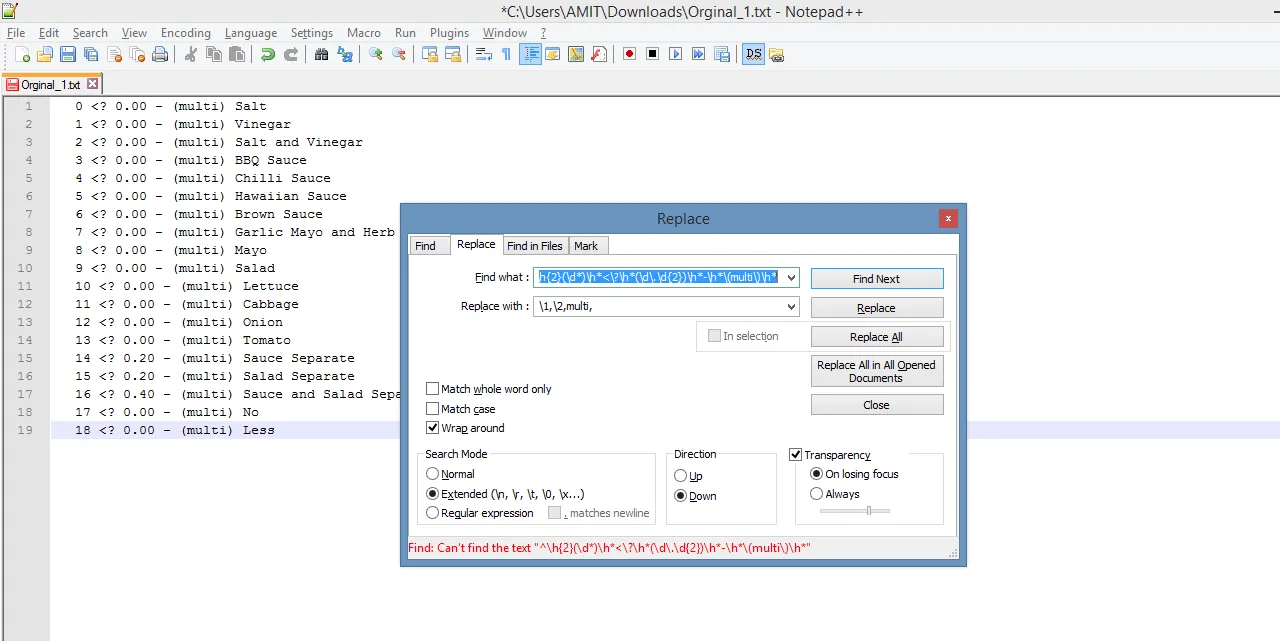
Task: Click the Macro Playback icon
Action: (675, 54)
